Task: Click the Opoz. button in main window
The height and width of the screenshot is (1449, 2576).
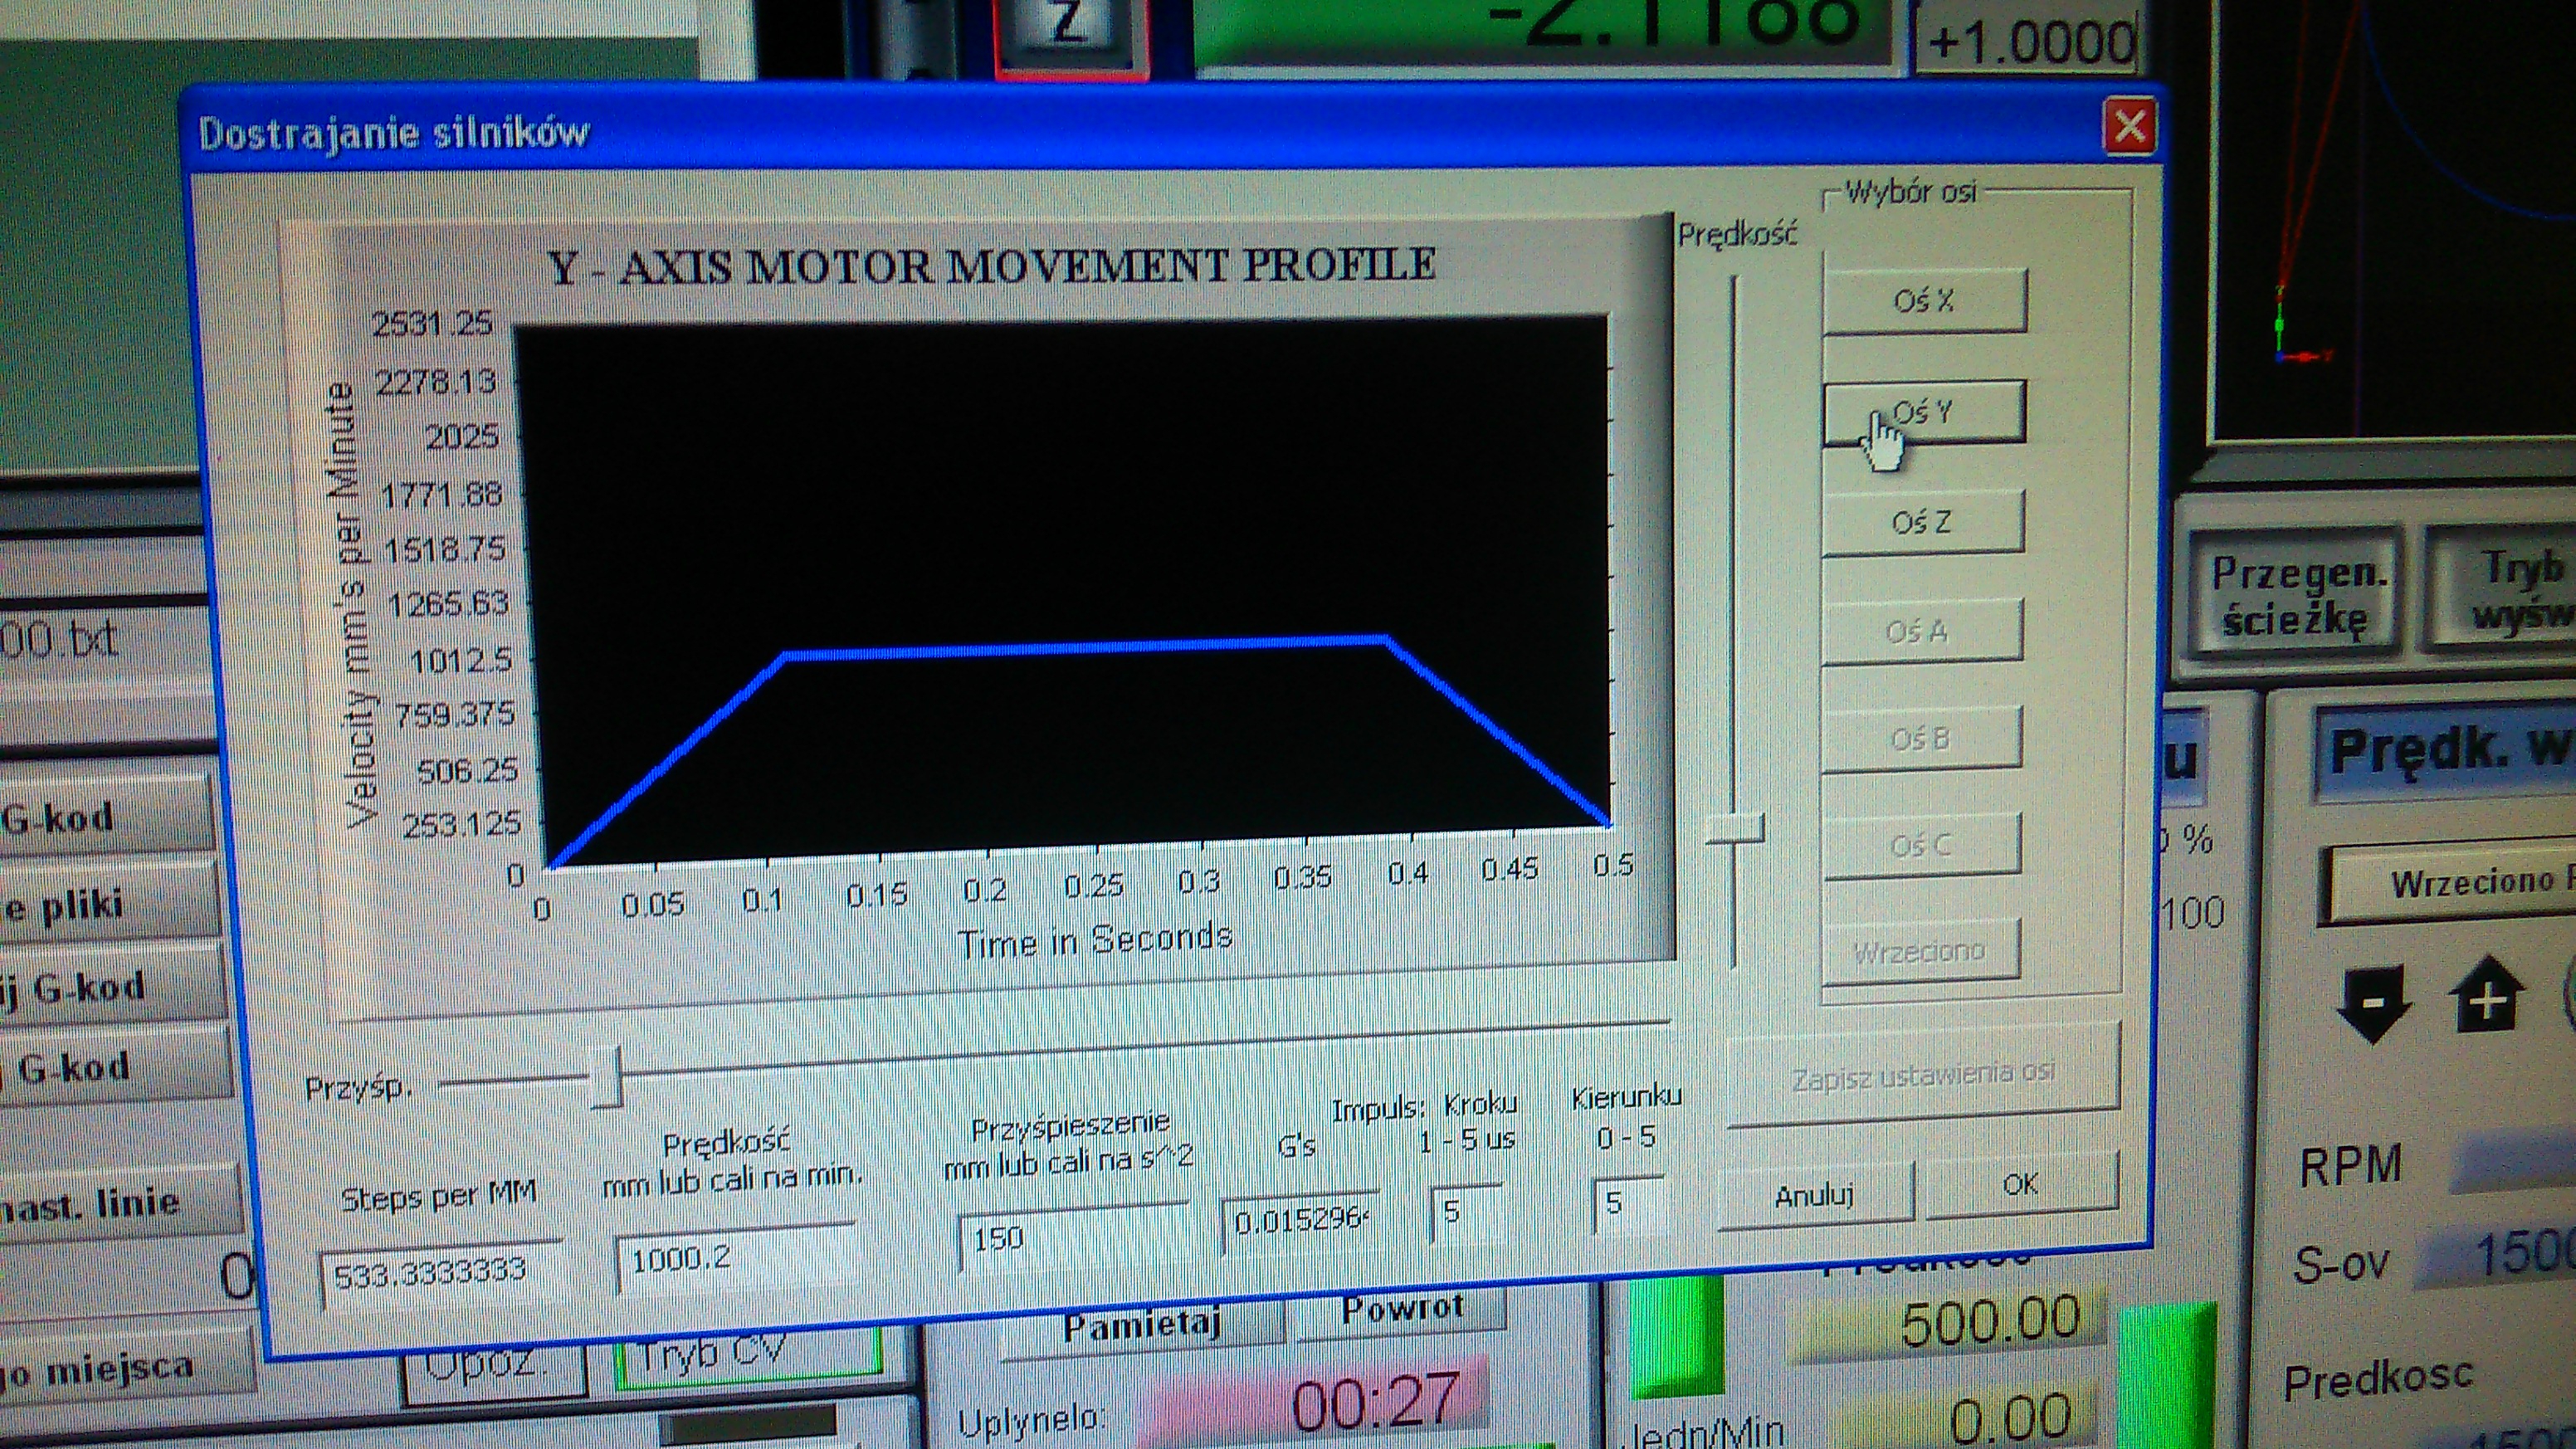Action: (x=494, y=1369)
